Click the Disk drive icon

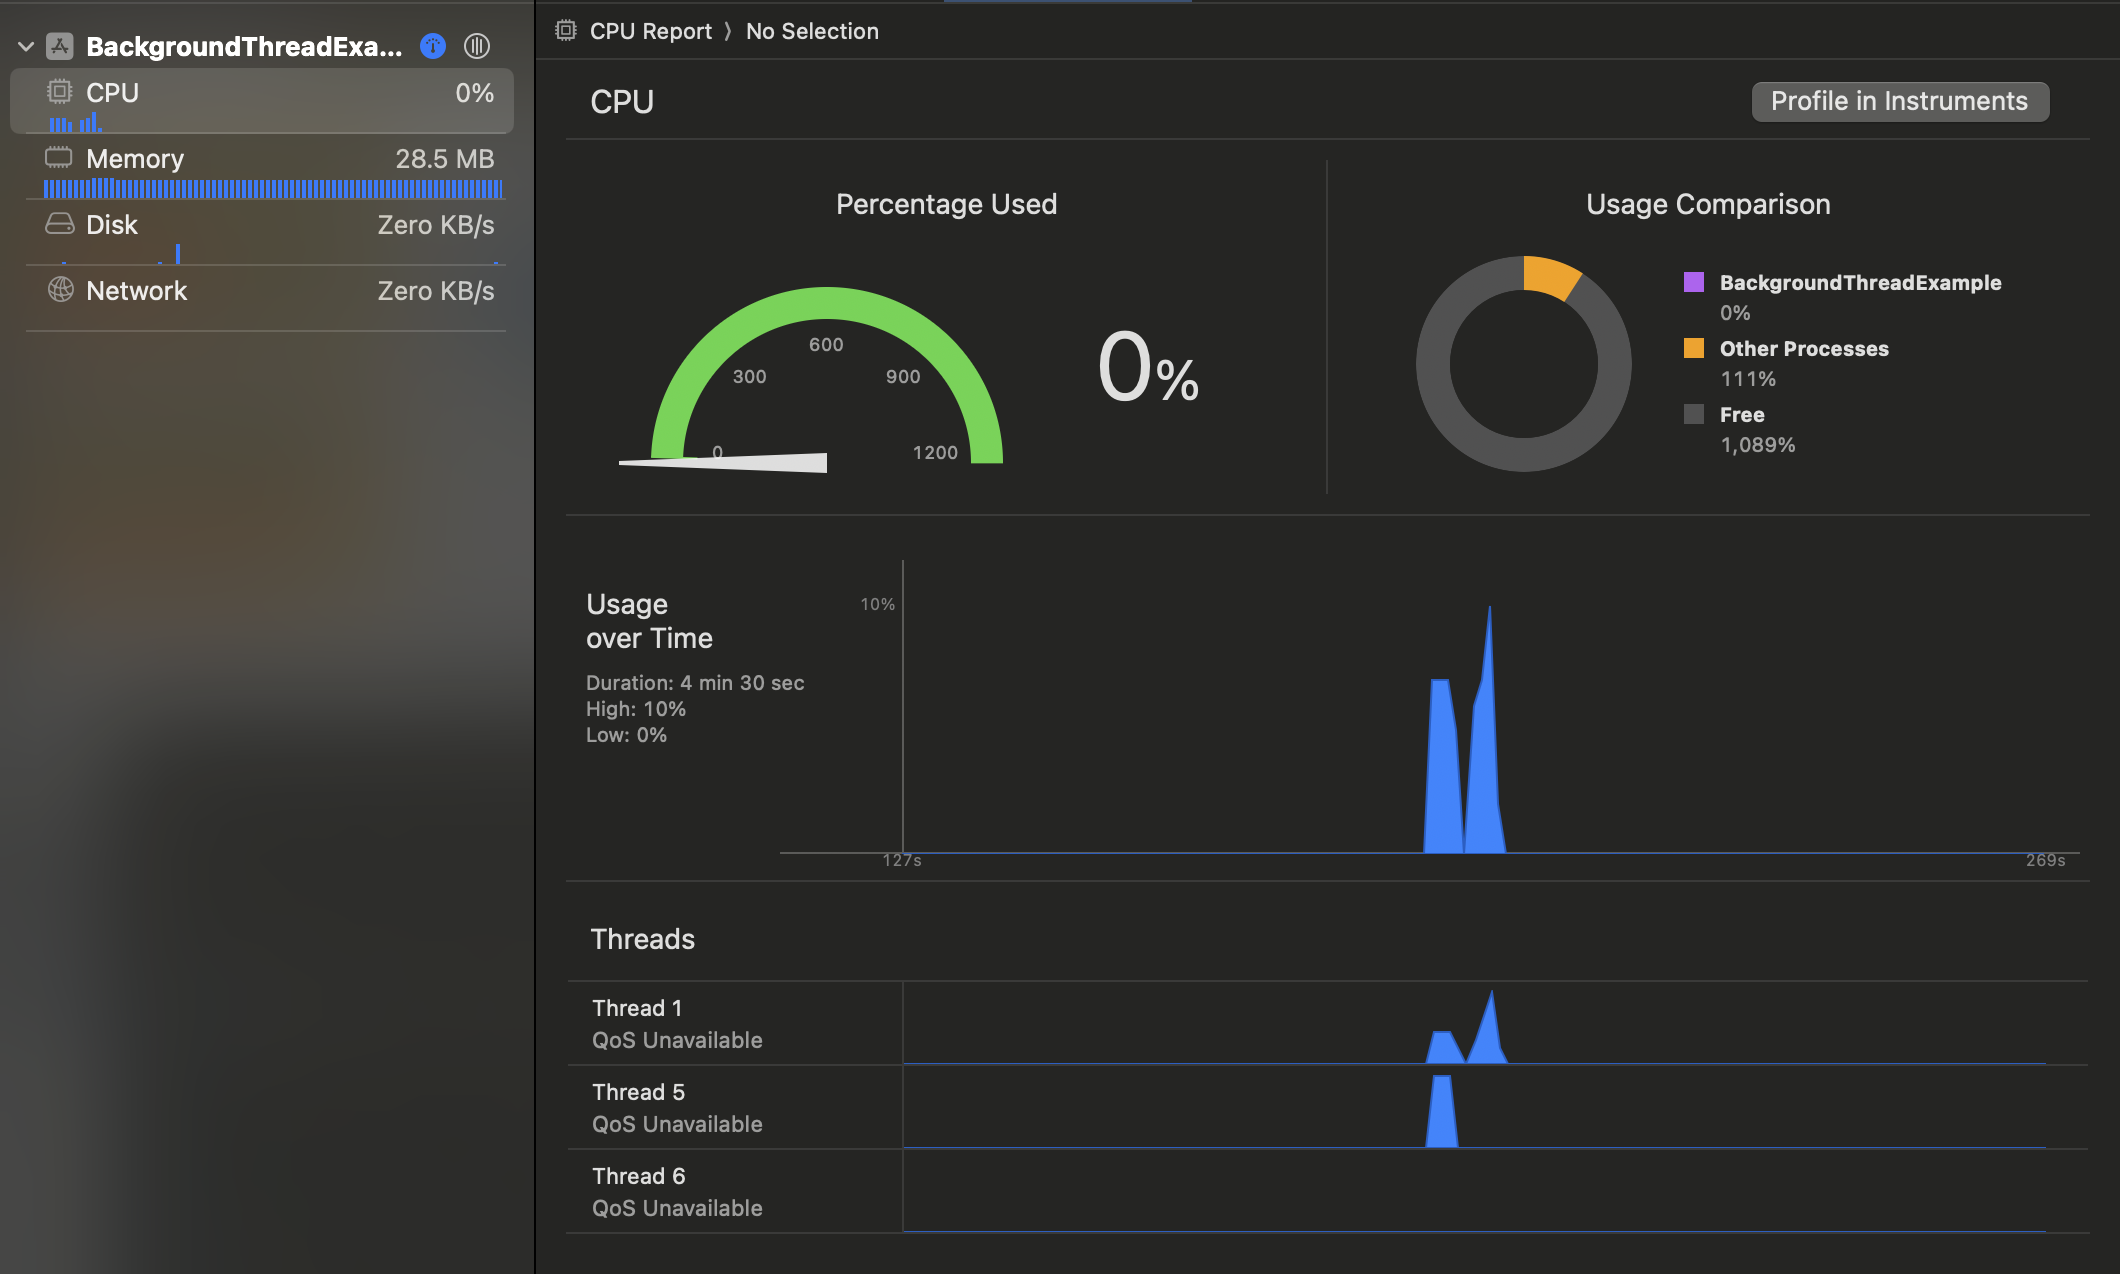[x=59, y=224]
